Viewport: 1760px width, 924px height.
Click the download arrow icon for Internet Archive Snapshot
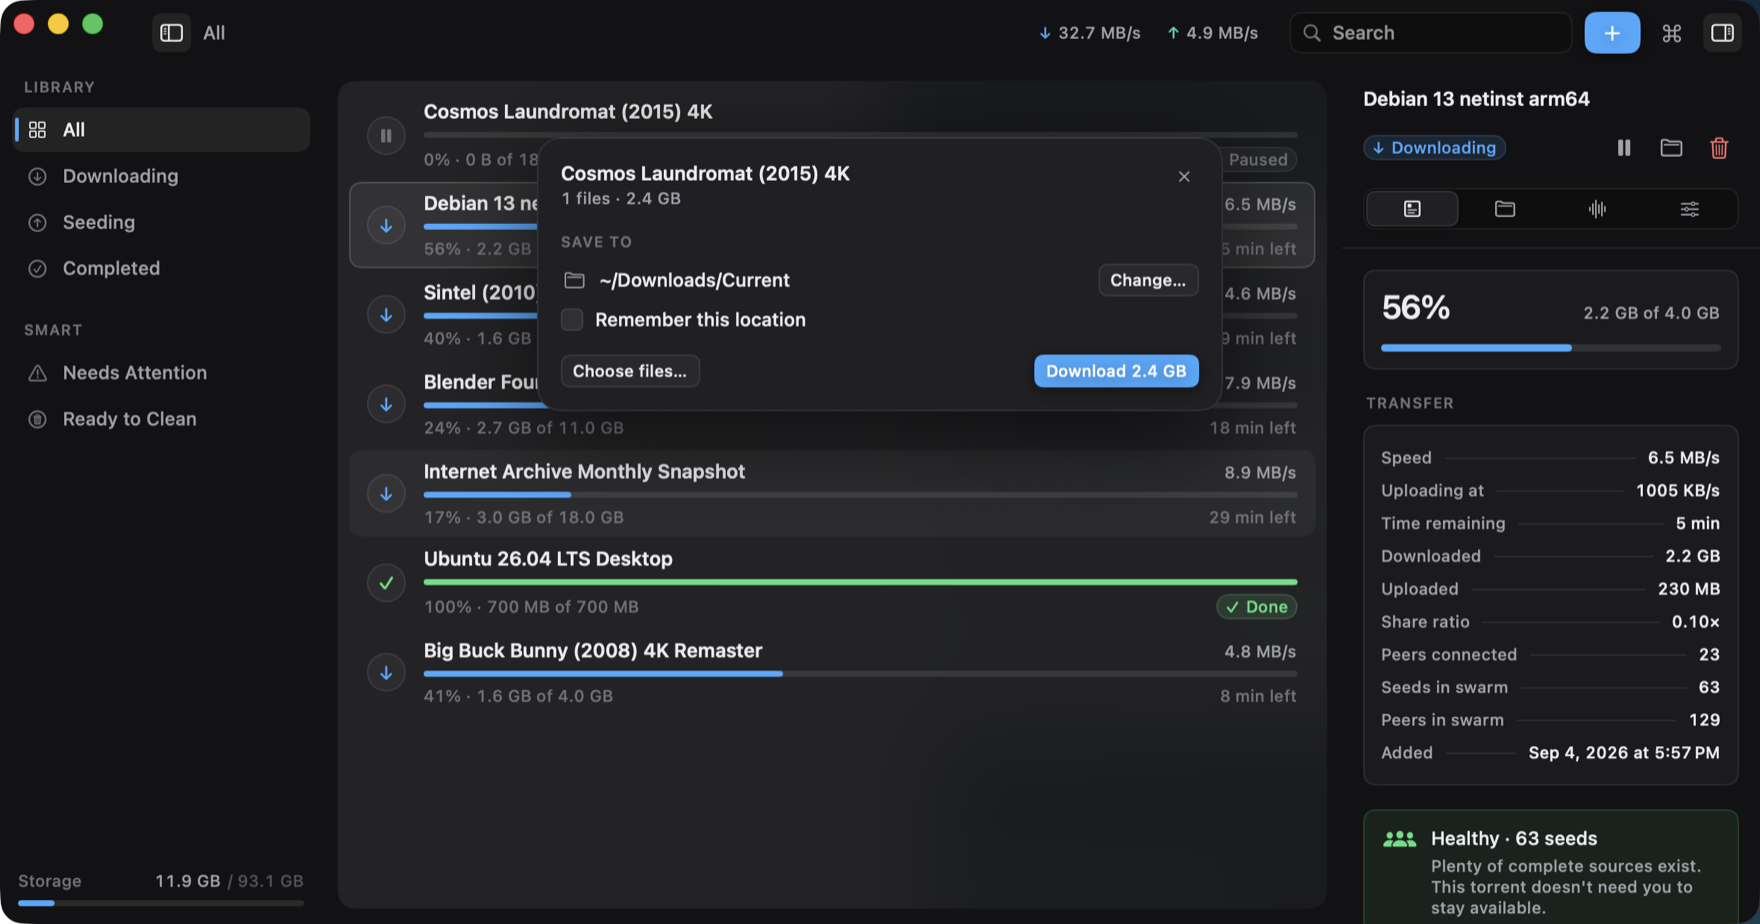[386, 493]
